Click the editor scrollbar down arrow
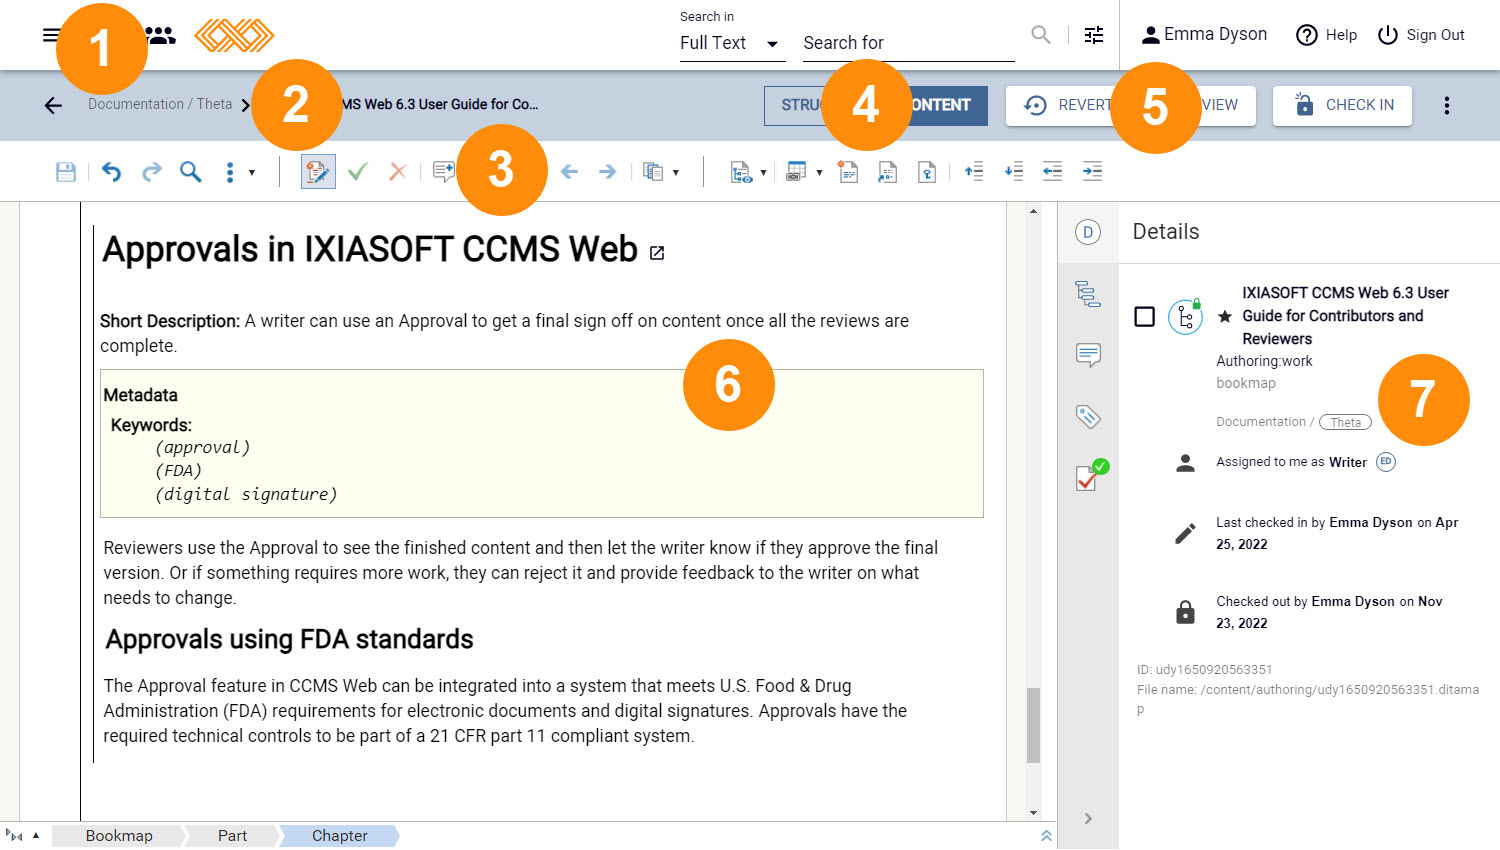Viewport: 1500px width, 850px height. pos(1034,813)
